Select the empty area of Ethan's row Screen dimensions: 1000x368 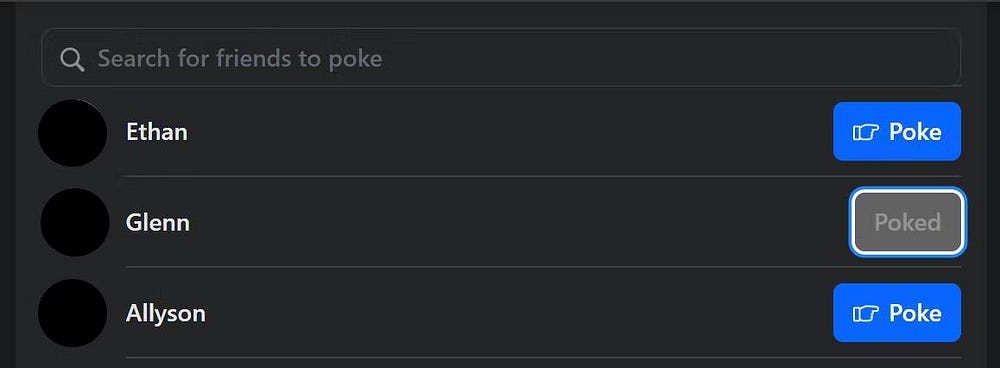click(x=510, y=132)
